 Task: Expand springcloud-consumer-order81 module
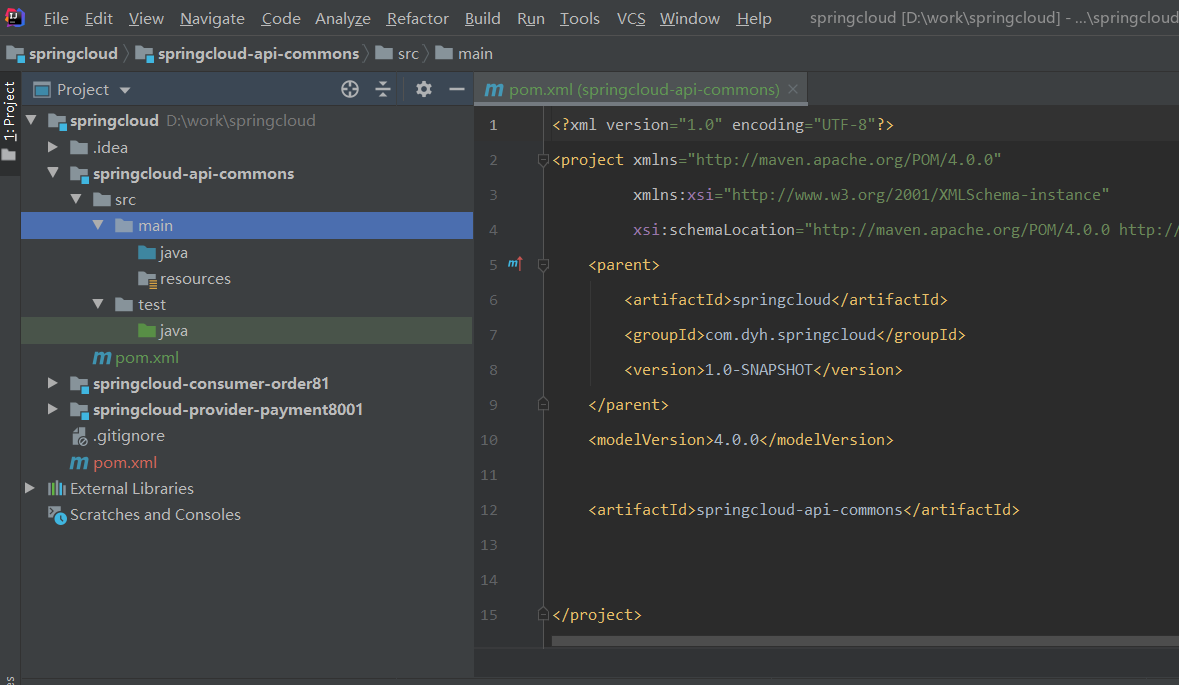point(53,383)
